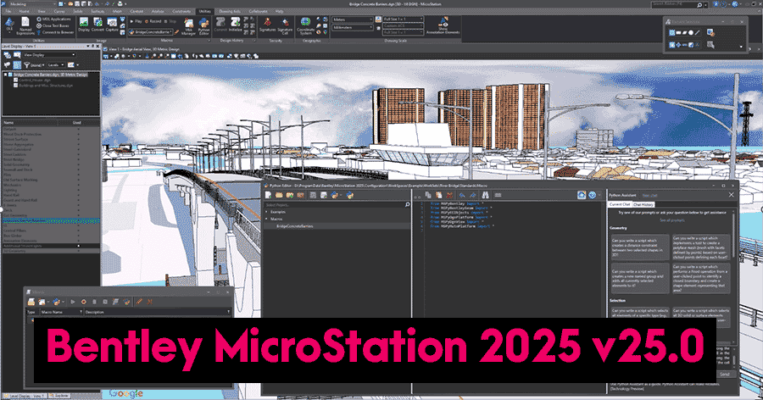
Task: Click Initialize in Design History group
Action: tap(236, 24)
